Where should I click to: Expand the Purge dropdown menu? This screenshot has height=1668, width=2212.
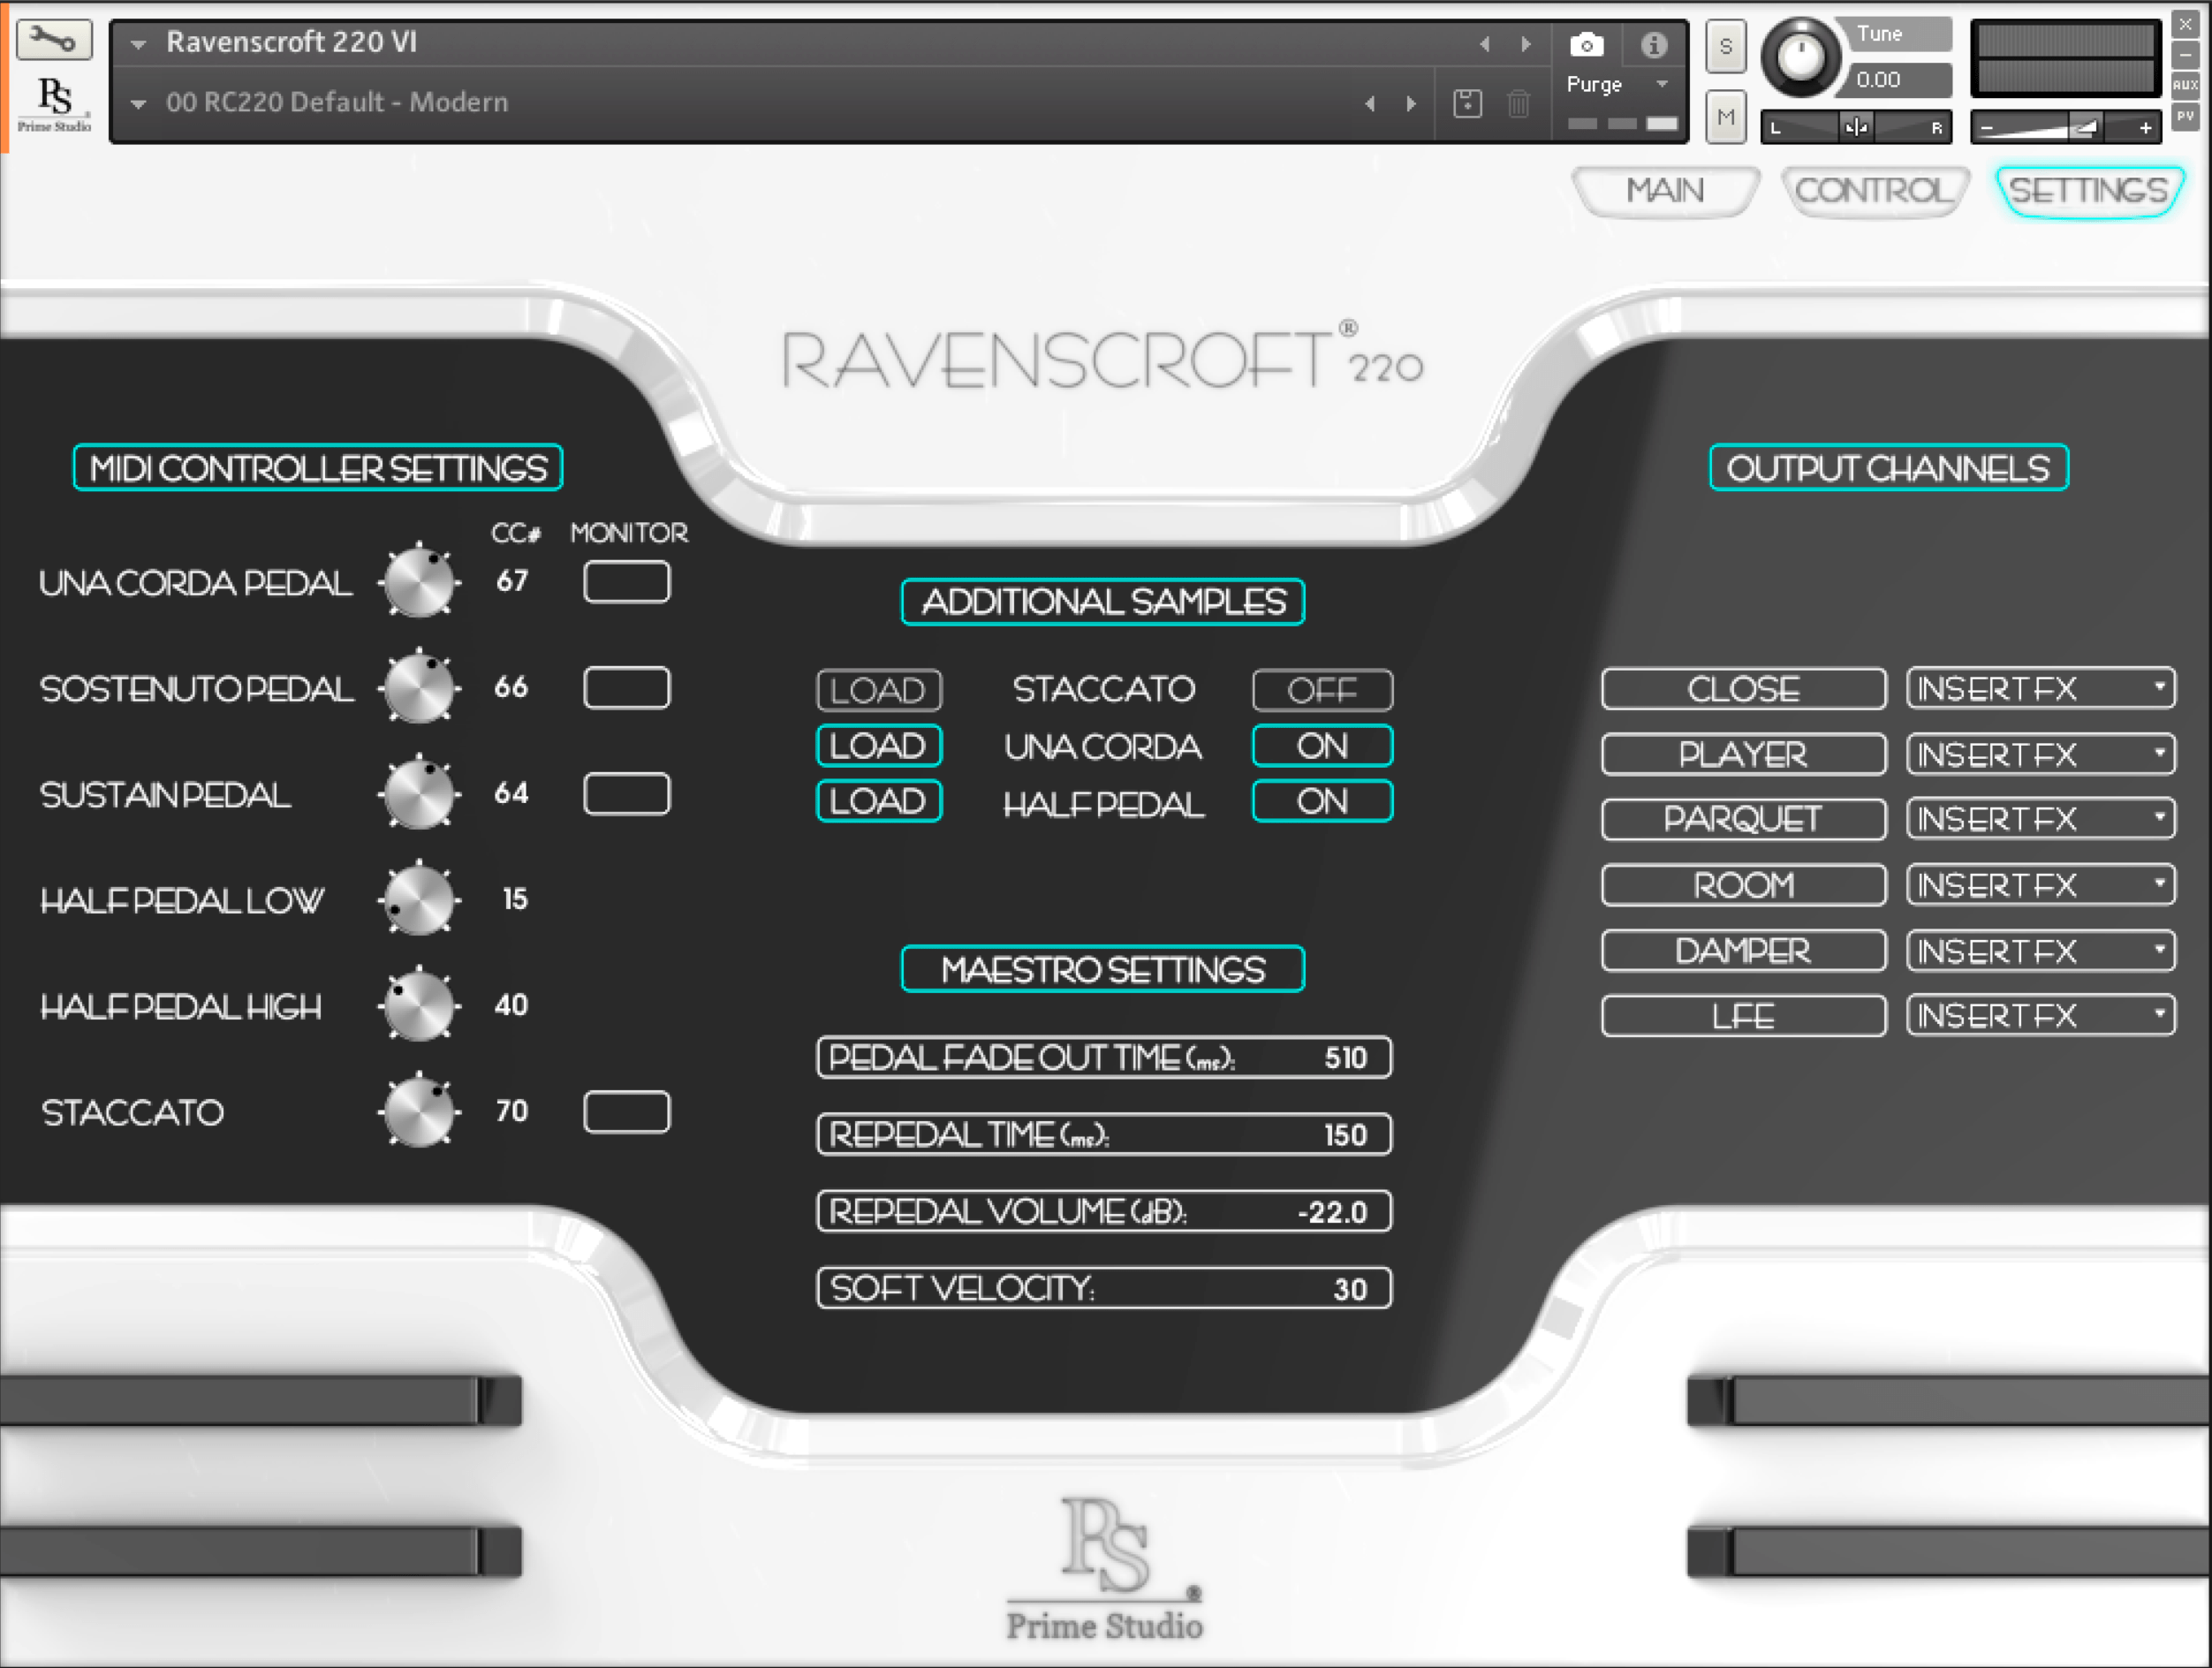[x=1662, y=84]
